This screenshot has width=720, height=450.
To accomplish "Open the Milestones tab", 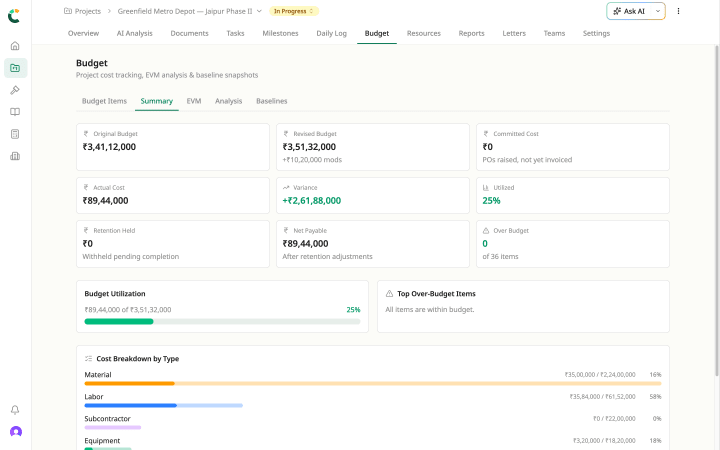I will [x=280, y=33].
